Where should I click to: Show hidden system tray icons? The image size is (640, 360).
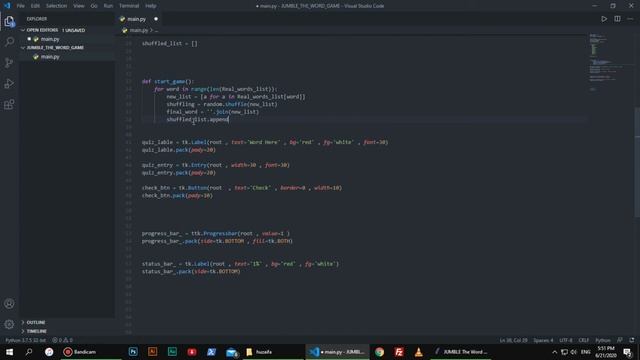pyautogui.click(x=554, y=352)
